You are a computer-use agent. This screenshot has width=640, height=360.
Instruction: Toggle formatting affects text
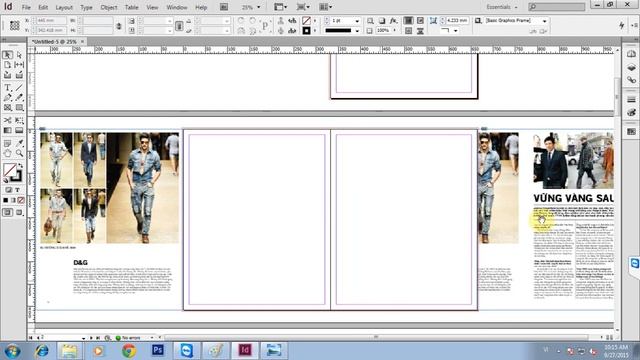[x=18, y=190]
